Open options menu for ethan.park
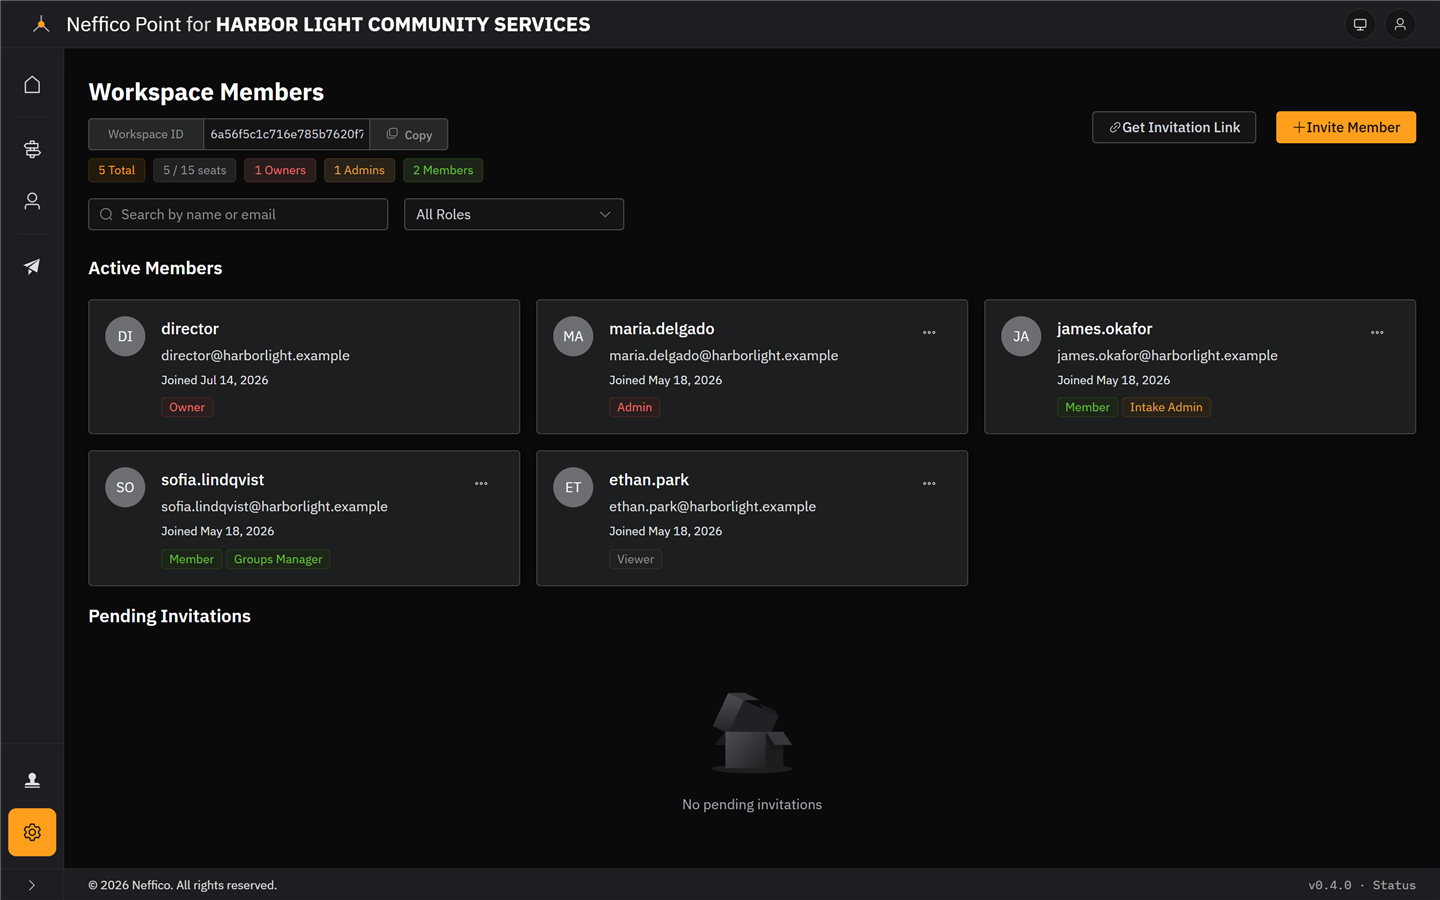This screenshot has width=1440, height=900. coord(929,483)
